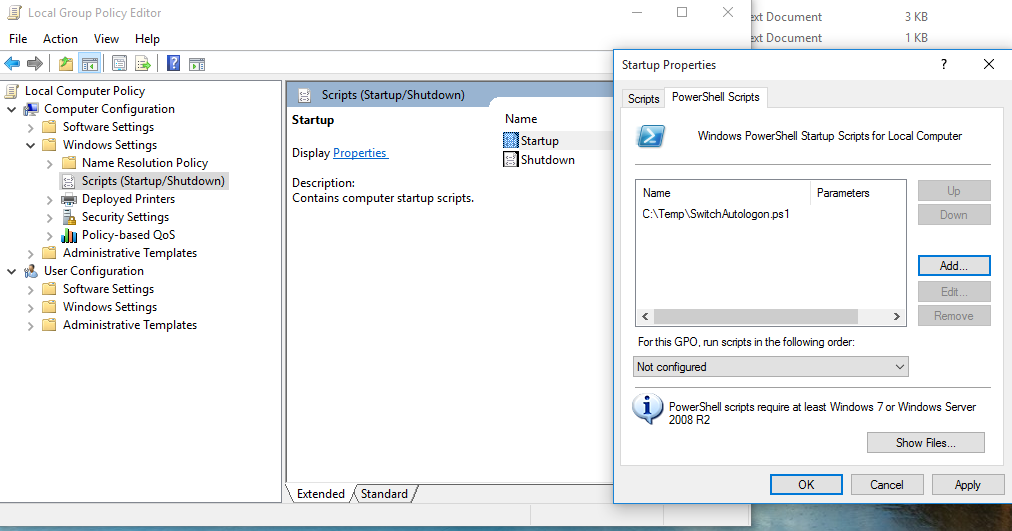This screenshot has width=1012, height=531.
Task: Open Help via the question mark toolbar icon
Action: (174, 63)
